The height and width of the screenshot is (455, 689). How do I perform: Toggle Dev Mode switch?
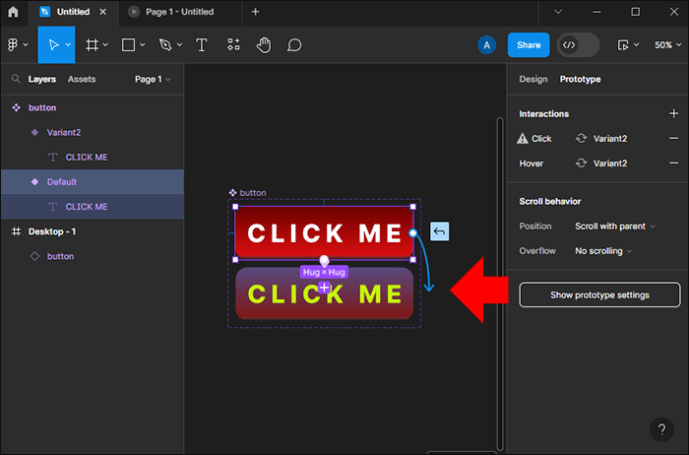pos(578,45)
